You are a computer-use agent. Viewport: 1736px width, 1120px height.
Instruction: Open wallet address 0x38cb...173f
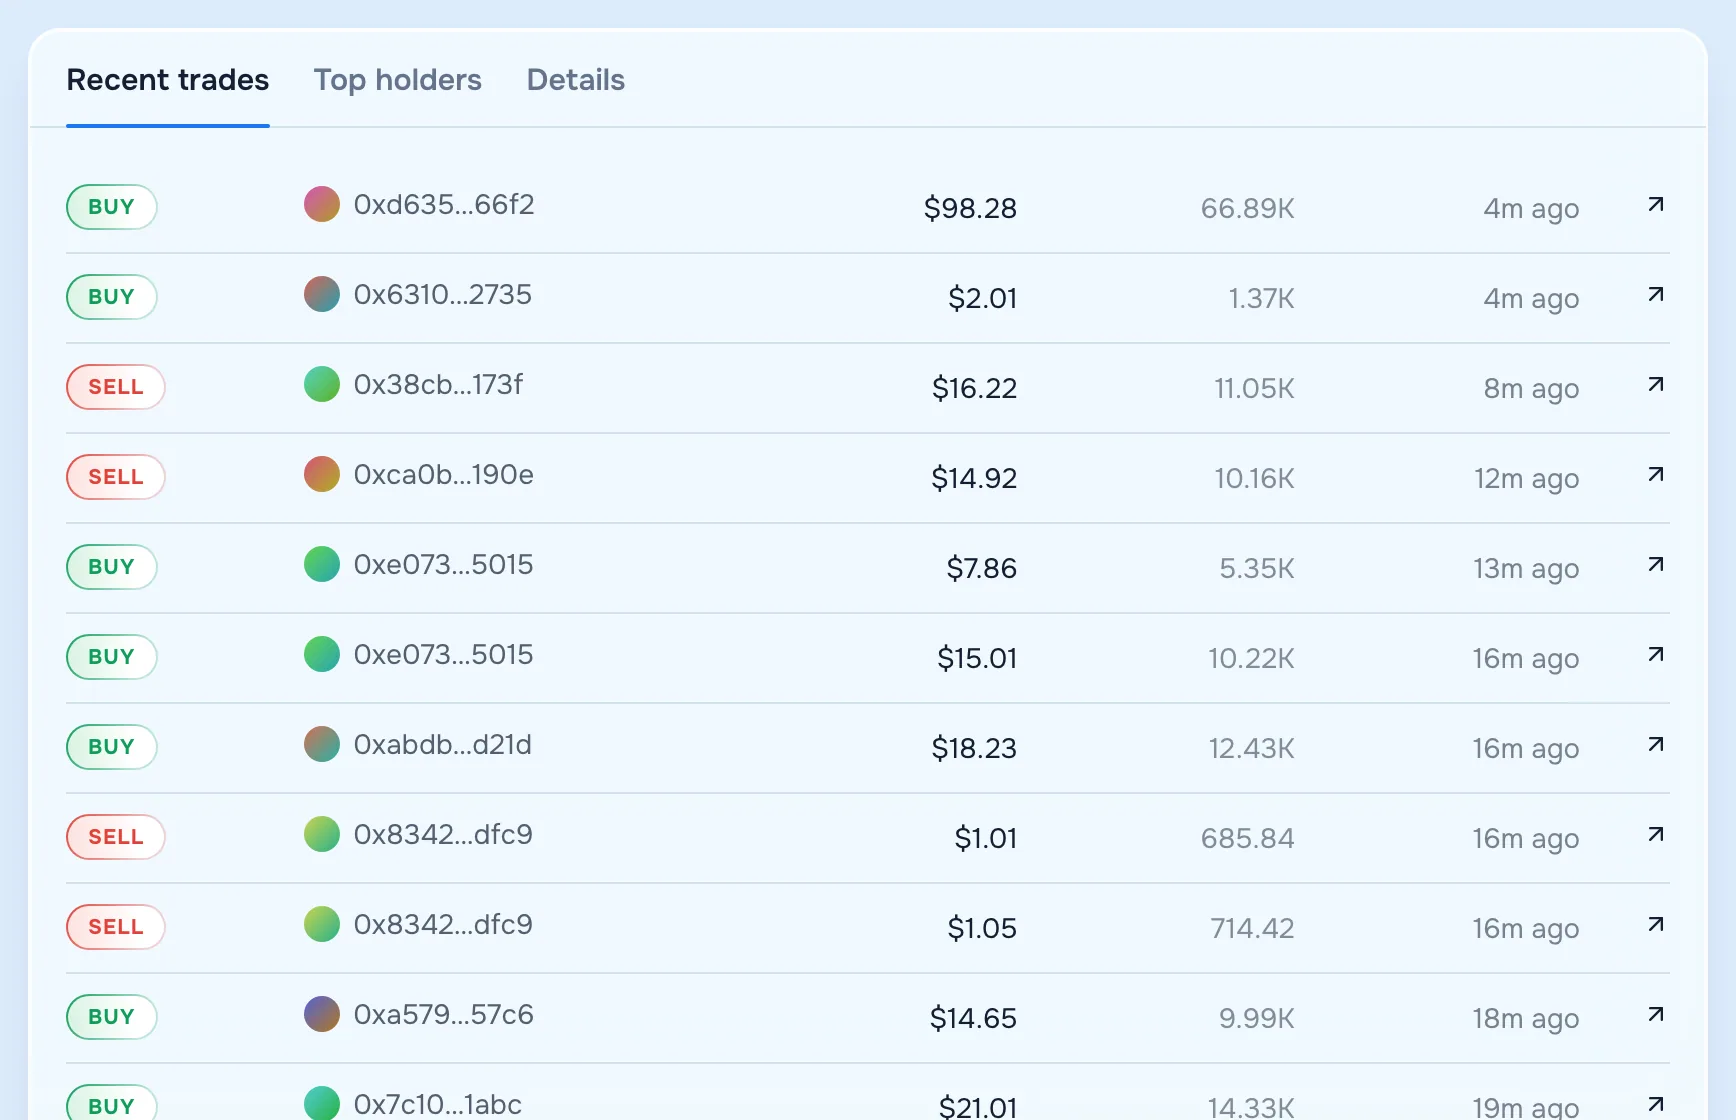click(x=438, y=385)
